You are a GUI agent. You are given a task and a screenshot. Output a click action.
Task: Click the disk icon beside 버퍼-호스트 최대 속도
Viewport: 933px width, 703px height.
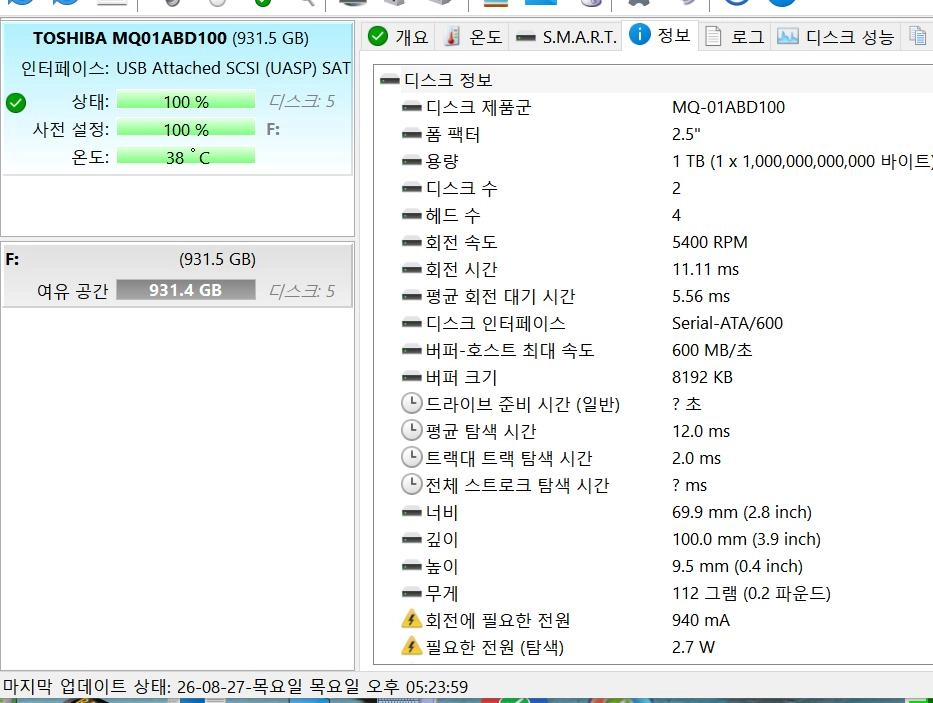click(x=411, y=351)
